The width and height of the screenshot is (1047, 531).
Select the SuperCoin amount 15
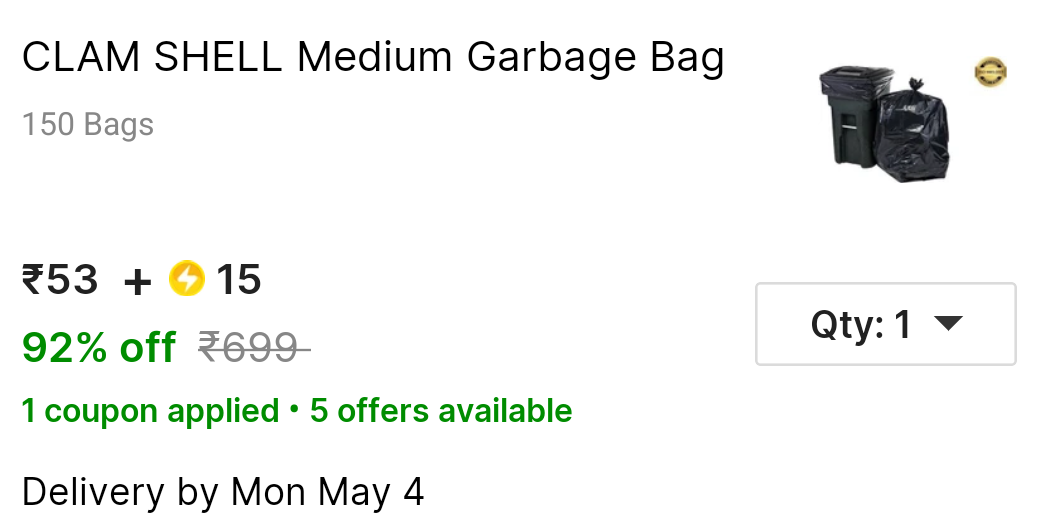(x=239, y=279)
